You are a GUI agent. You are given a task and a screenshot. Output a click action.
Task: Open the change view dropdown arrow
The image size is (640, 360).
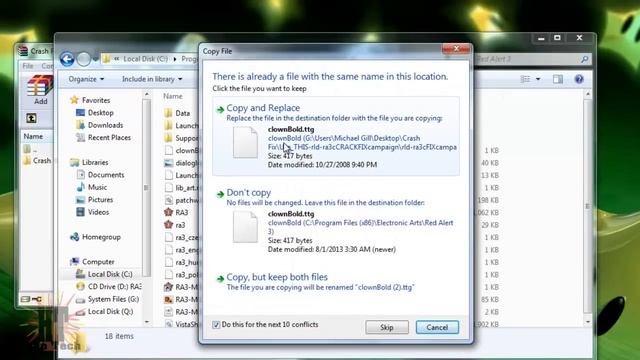point(538,79)
